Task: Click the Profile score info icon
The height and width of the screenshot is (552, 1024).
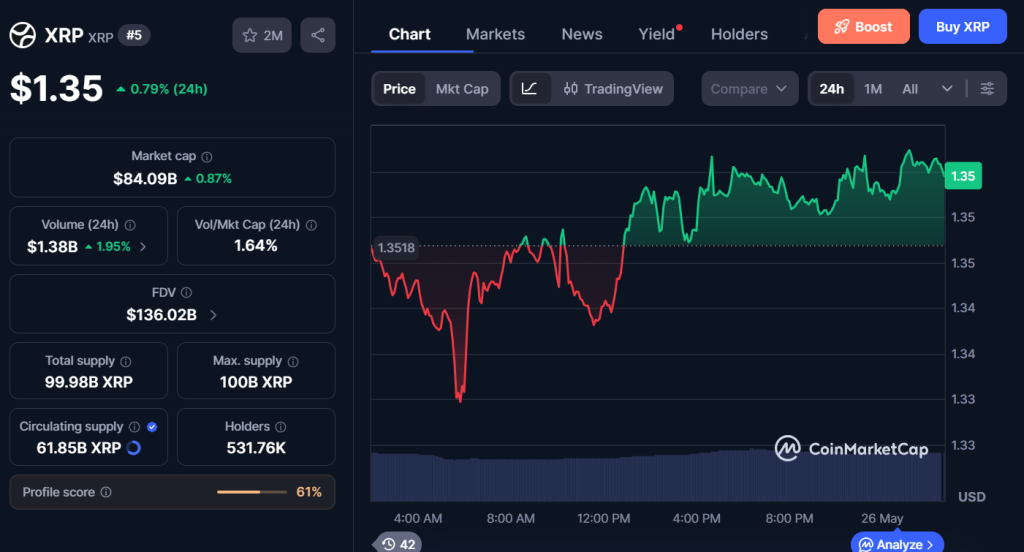Action: pos(106,492)
